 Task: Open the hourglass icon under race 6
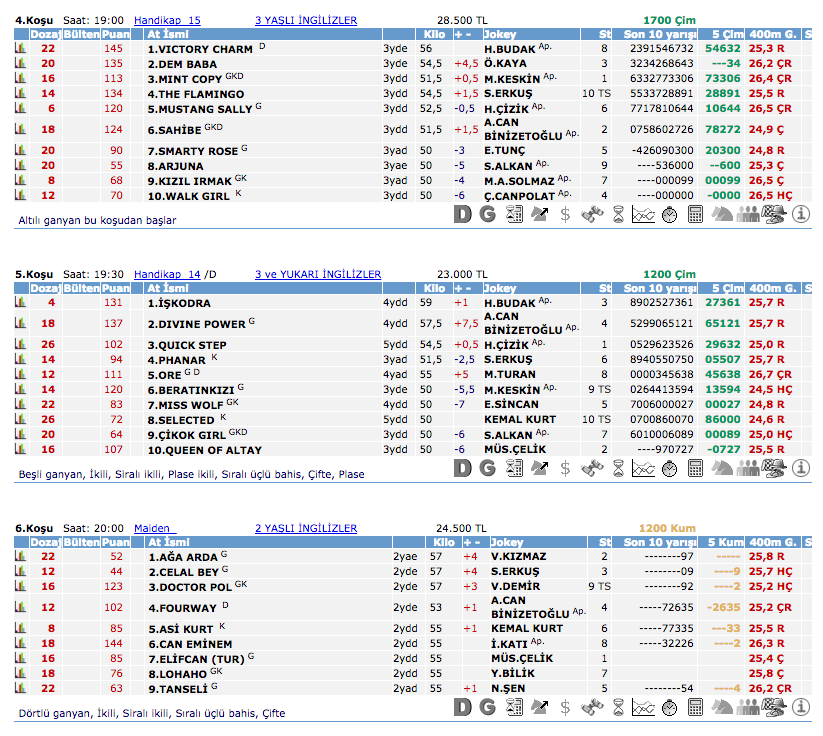tap(618, 707)
